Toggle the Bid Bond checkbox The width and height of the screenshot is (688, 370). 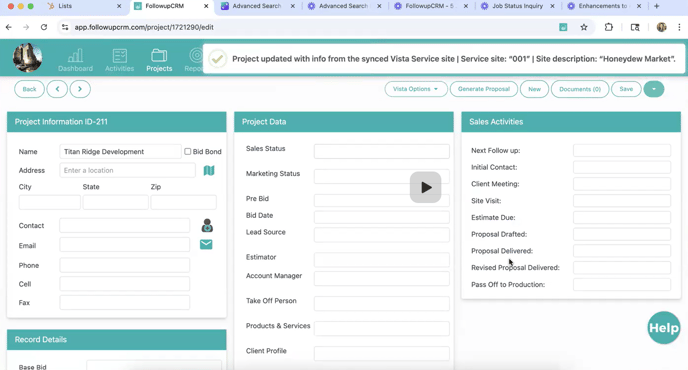pos(188,151)
